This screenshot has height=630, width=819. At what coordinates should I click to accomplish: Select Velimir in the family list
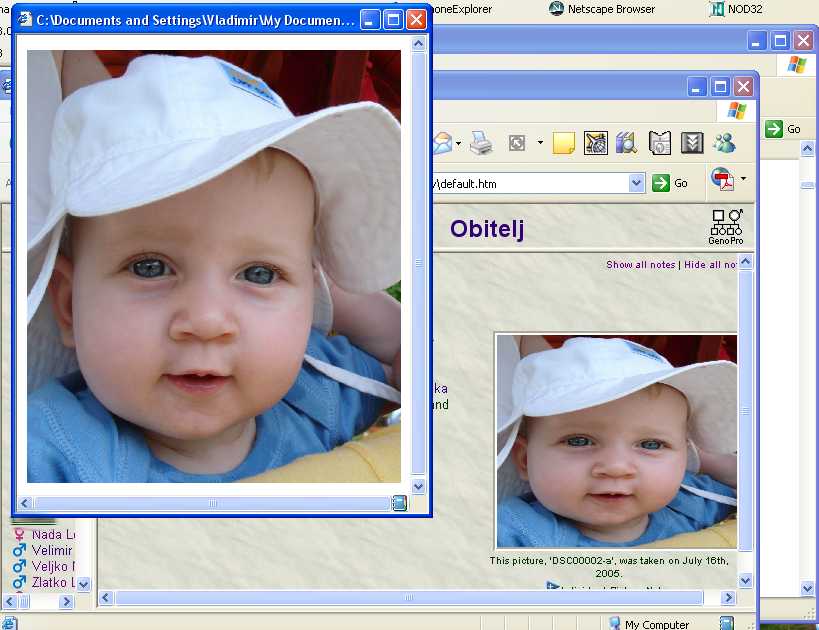52,551
